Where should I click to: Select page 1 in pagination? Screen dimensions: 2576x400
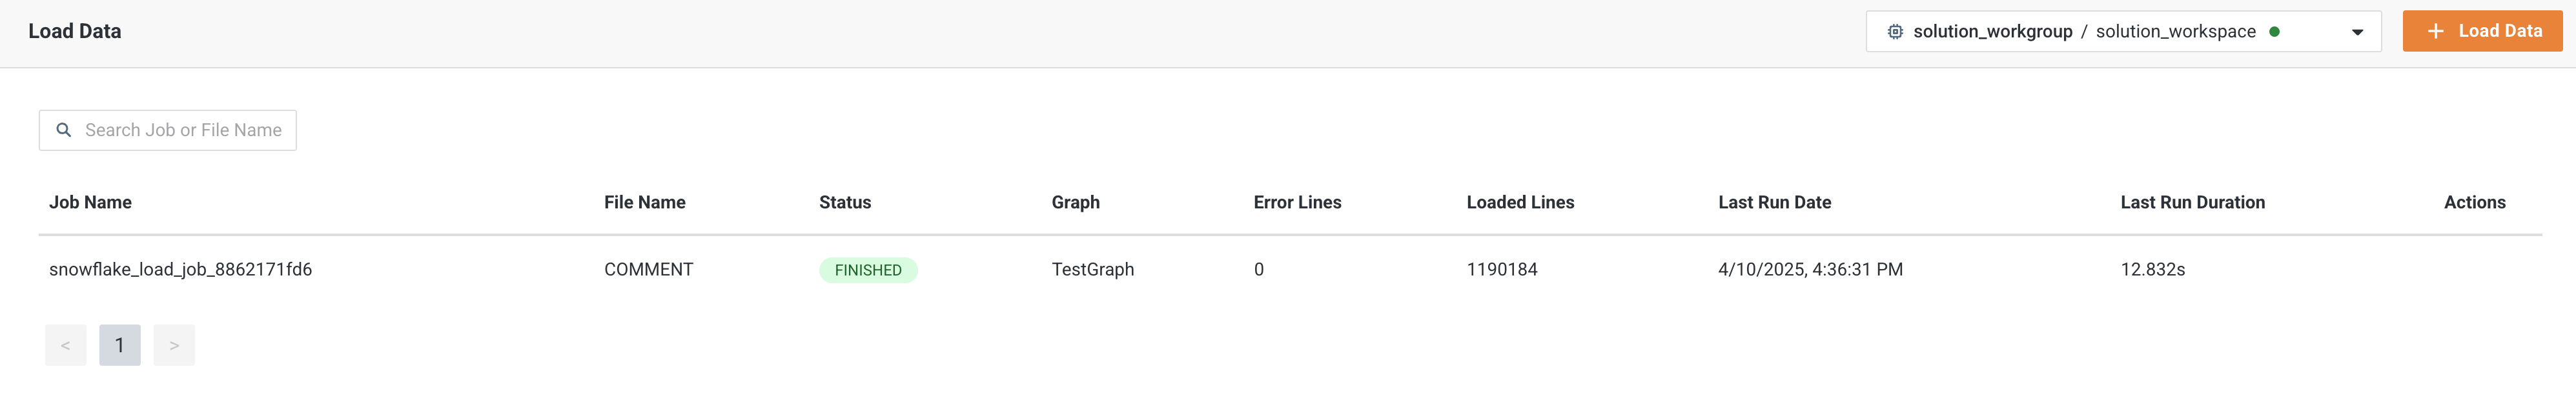120,344
